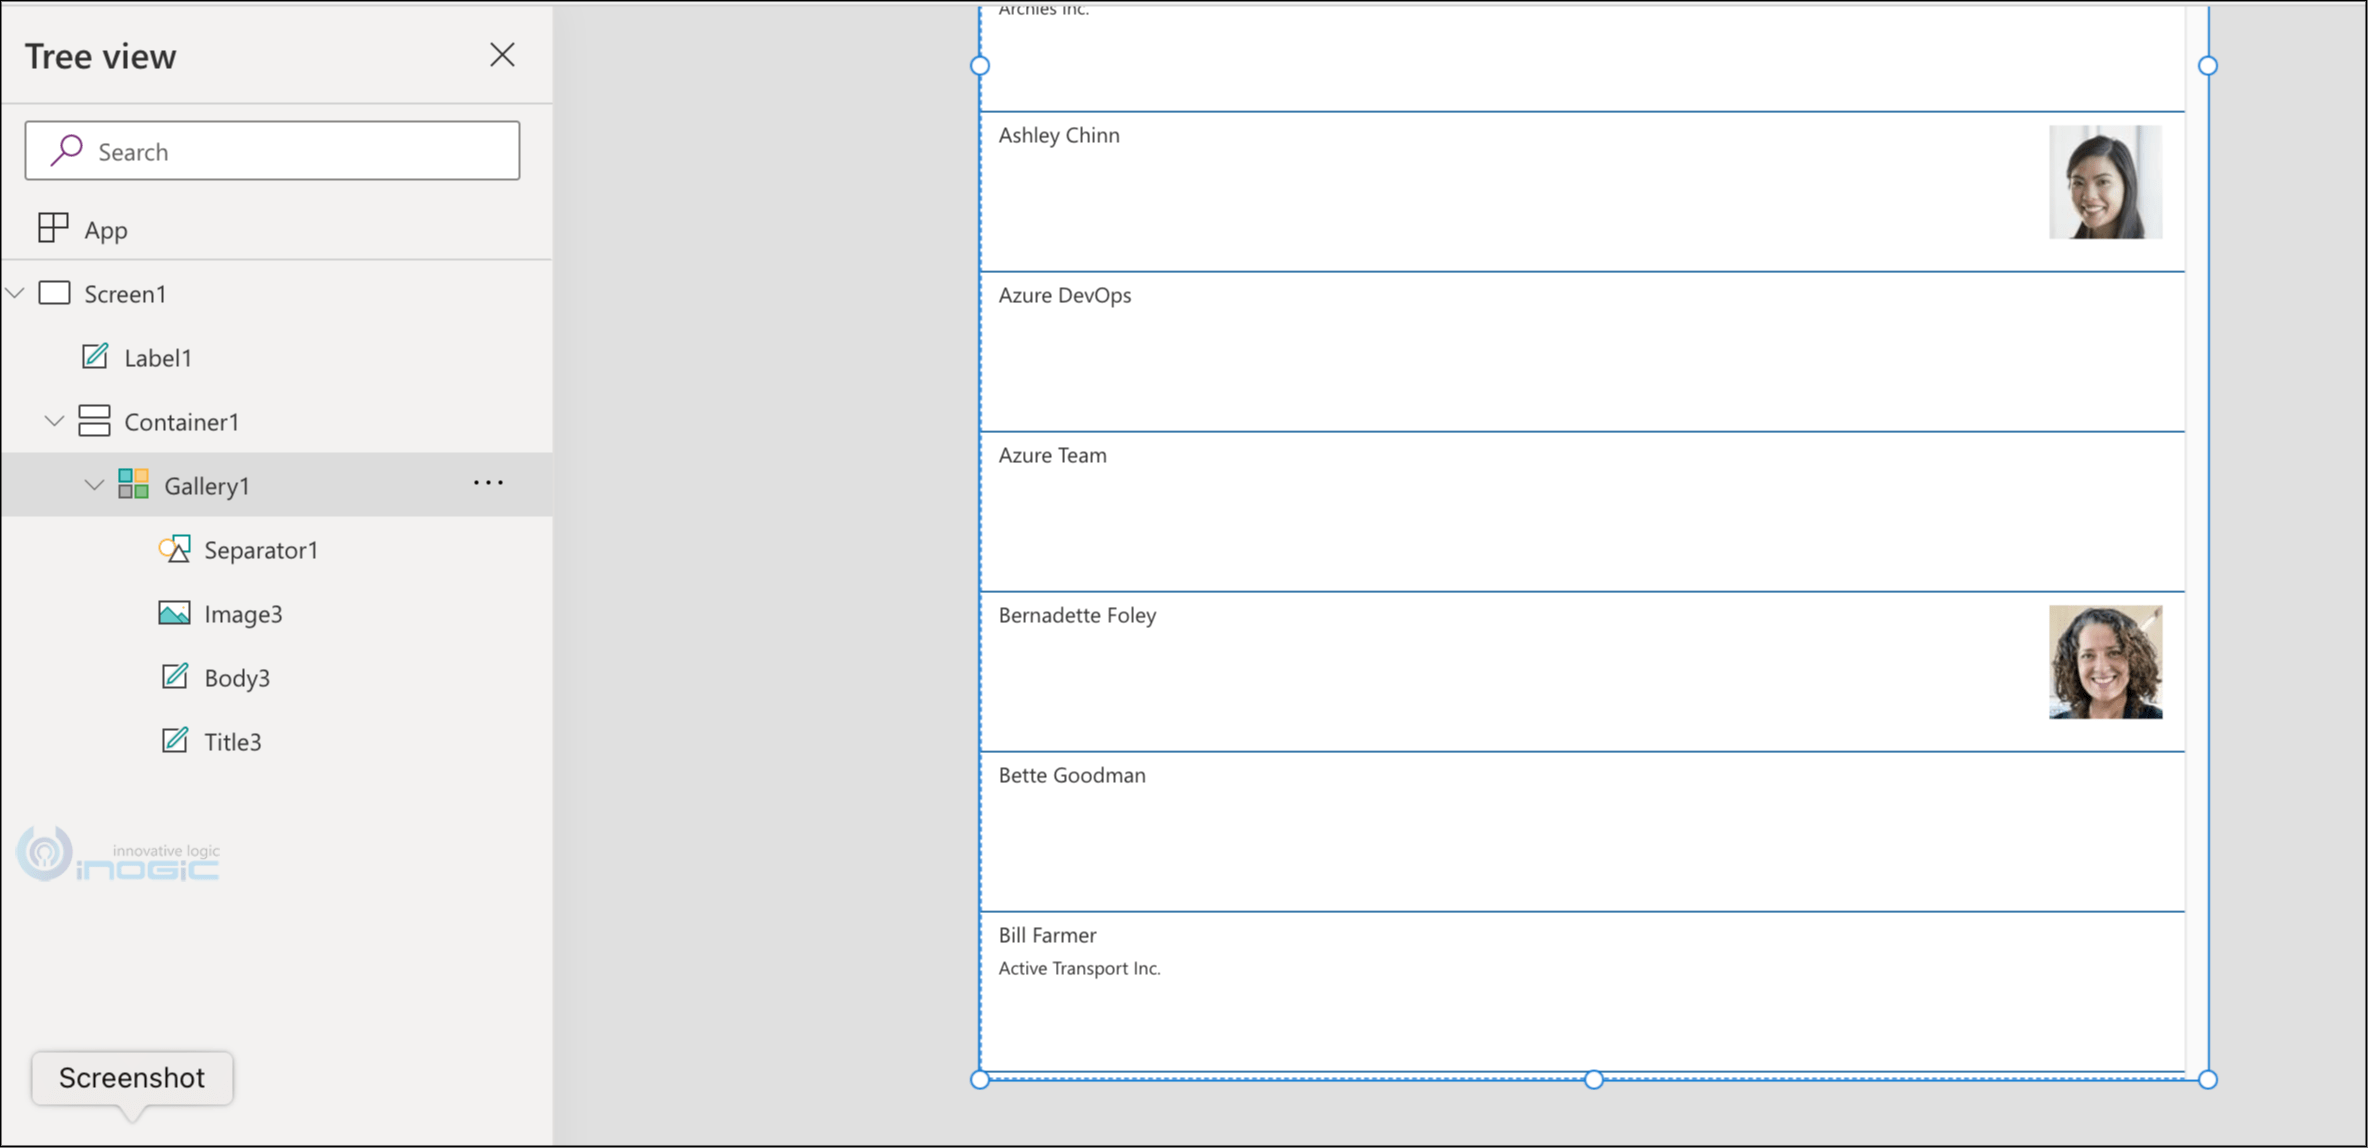Close the Tree view panel
Image resolution: width=2368 pixels, height=1148 pixels.
pos(502,55)
